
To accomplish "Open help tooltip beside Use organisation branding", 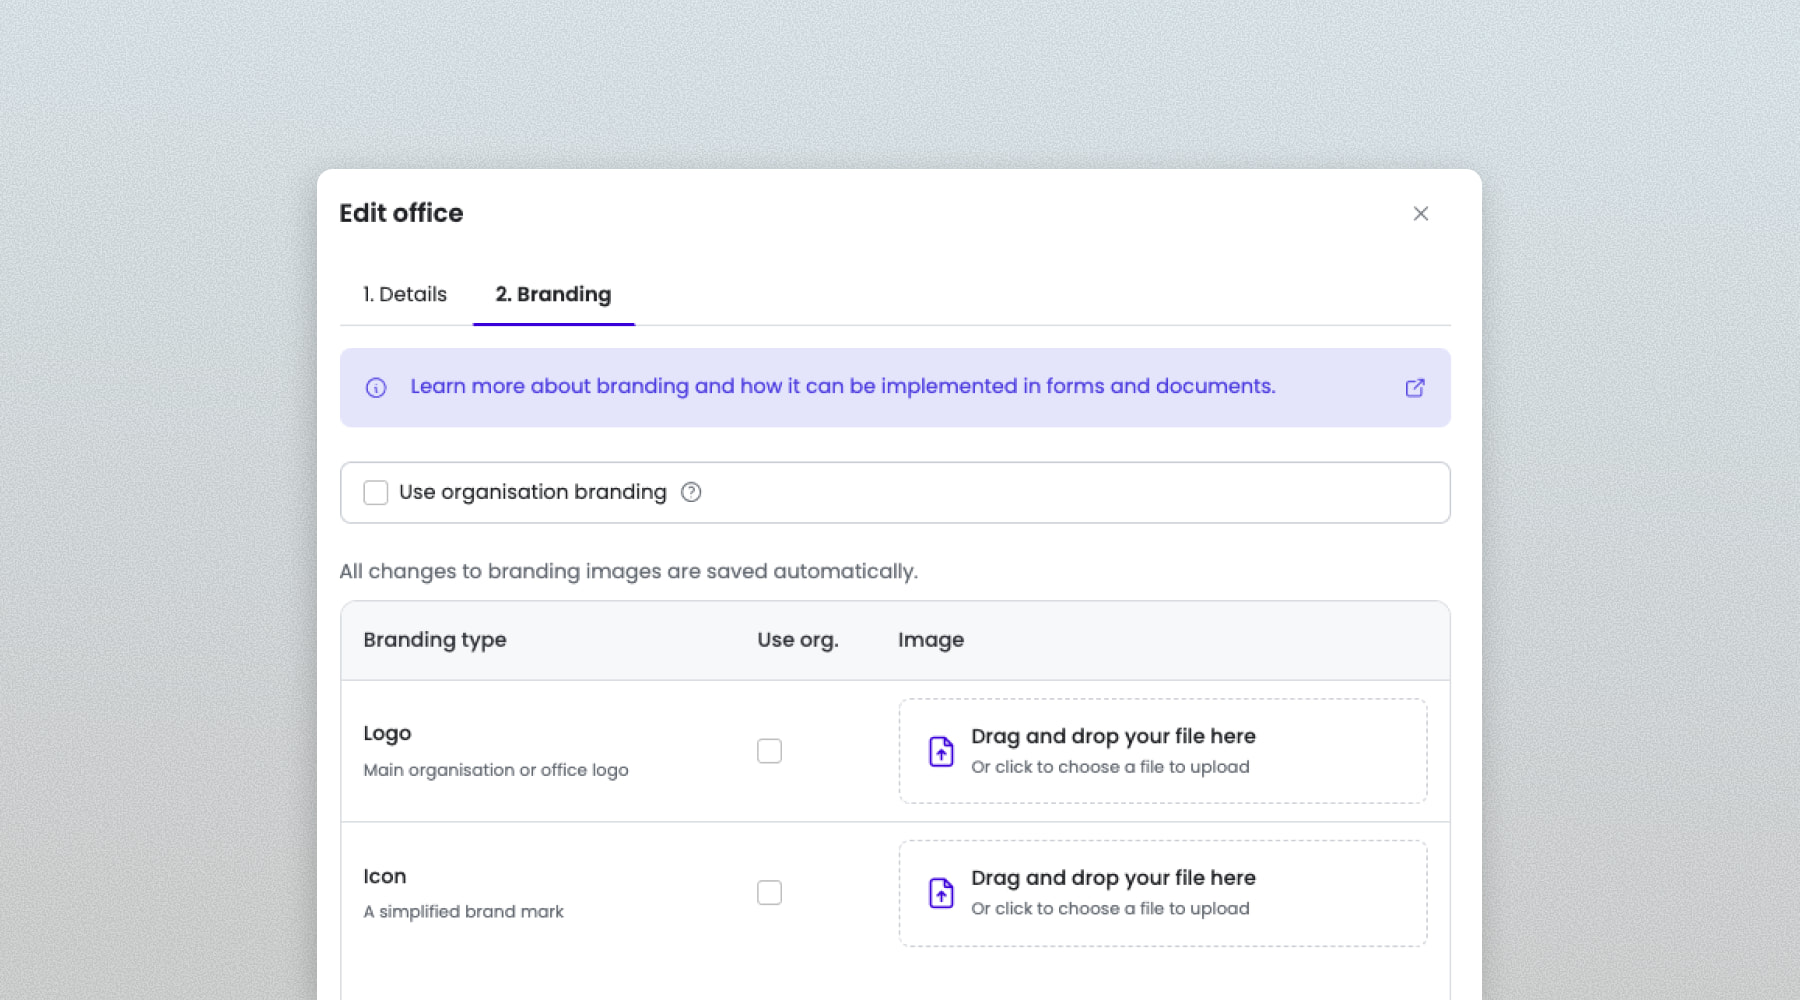I will pyautogui.click(x=691, y=492).
